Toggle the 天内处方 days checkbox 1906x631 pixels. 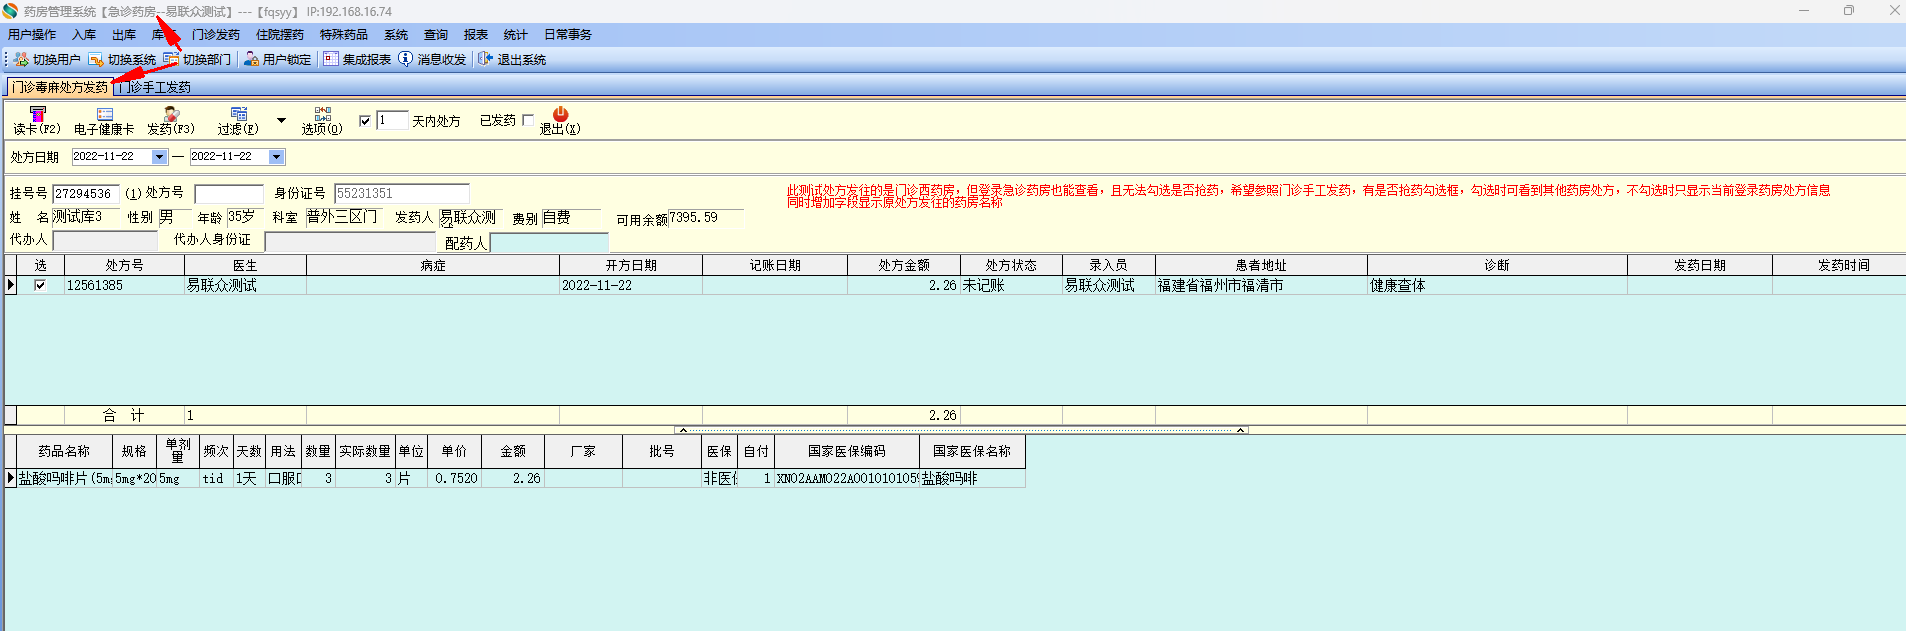(365, 121)
